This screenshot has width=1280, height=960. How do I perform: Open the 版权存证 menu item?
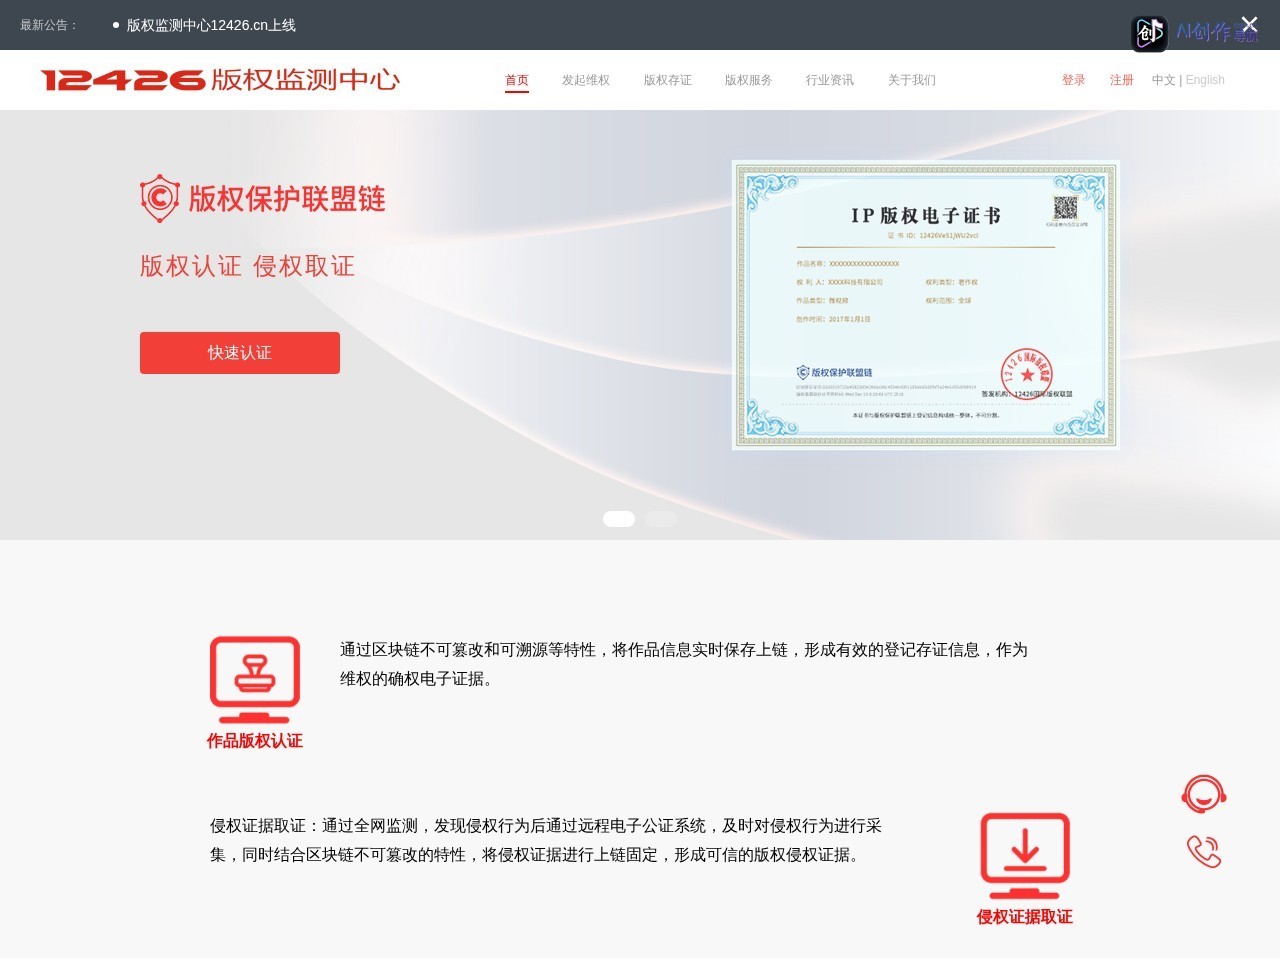[x=668, y=80]
